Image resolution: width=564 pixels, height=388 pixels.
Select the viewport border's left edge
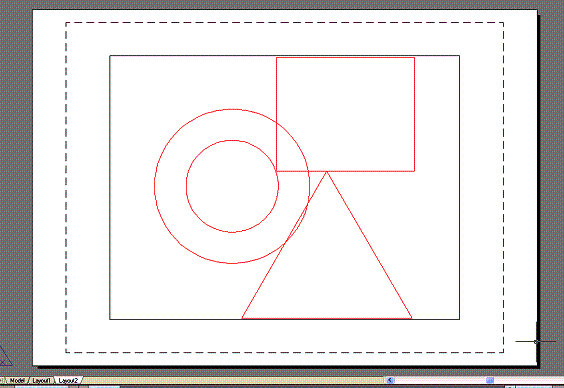[110, 187]
